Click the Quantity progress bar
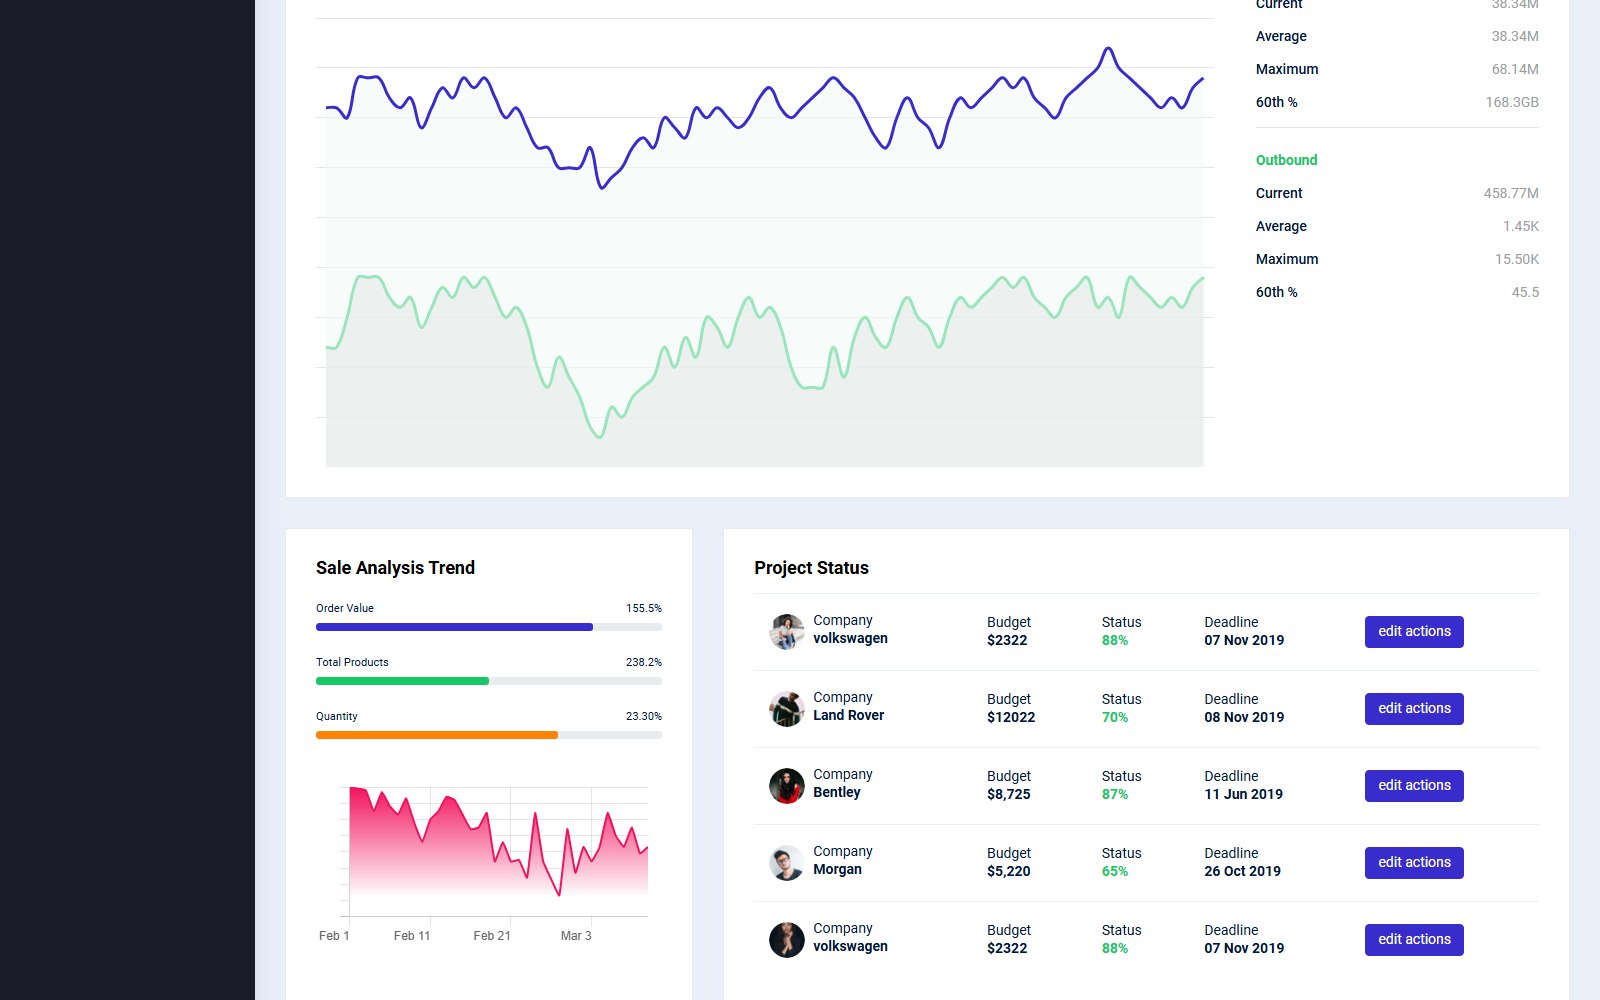 click(x=489, y=735)
